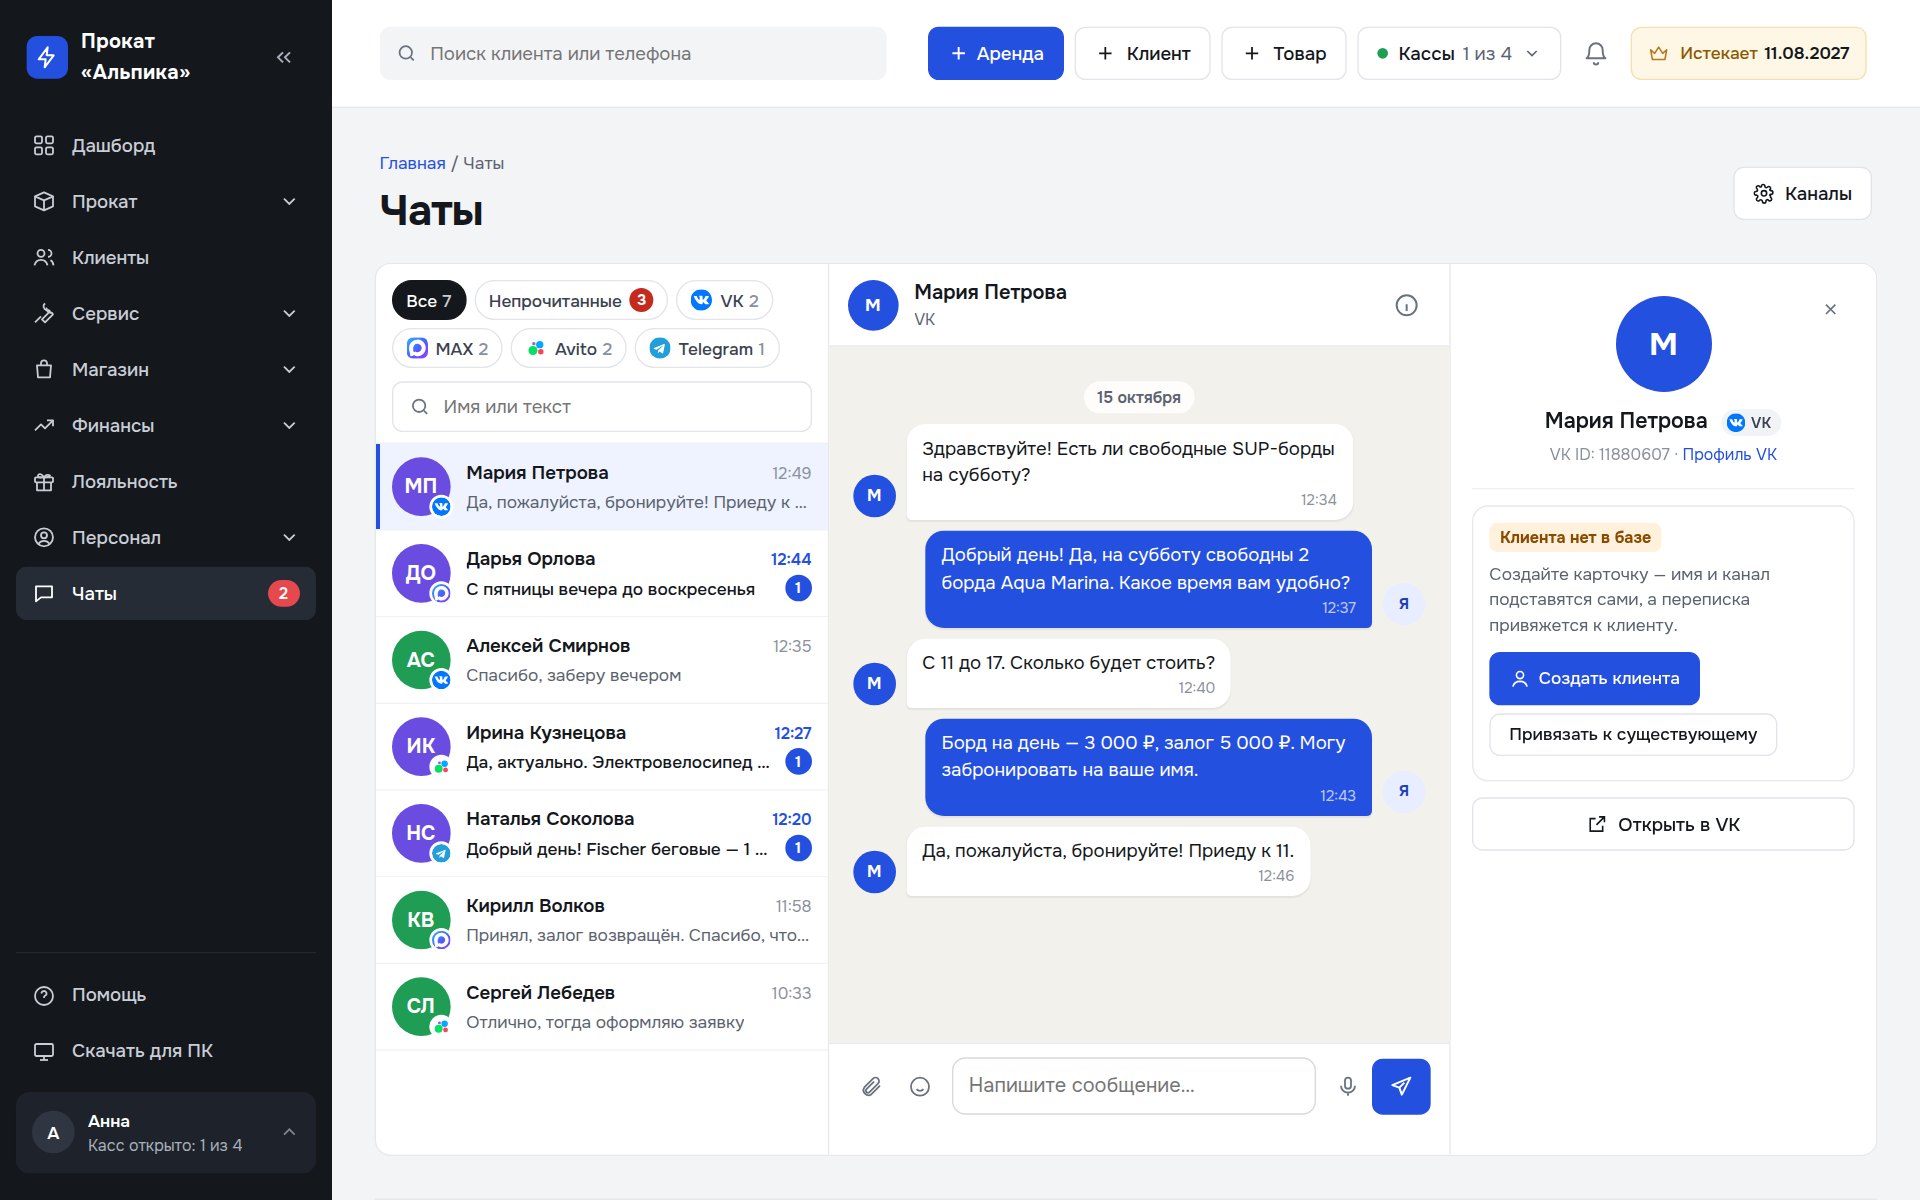Collapse the sidebar with double-chevron icon
The height and width of the screenshot is (1200, 1920).
[x=284, y=57]
